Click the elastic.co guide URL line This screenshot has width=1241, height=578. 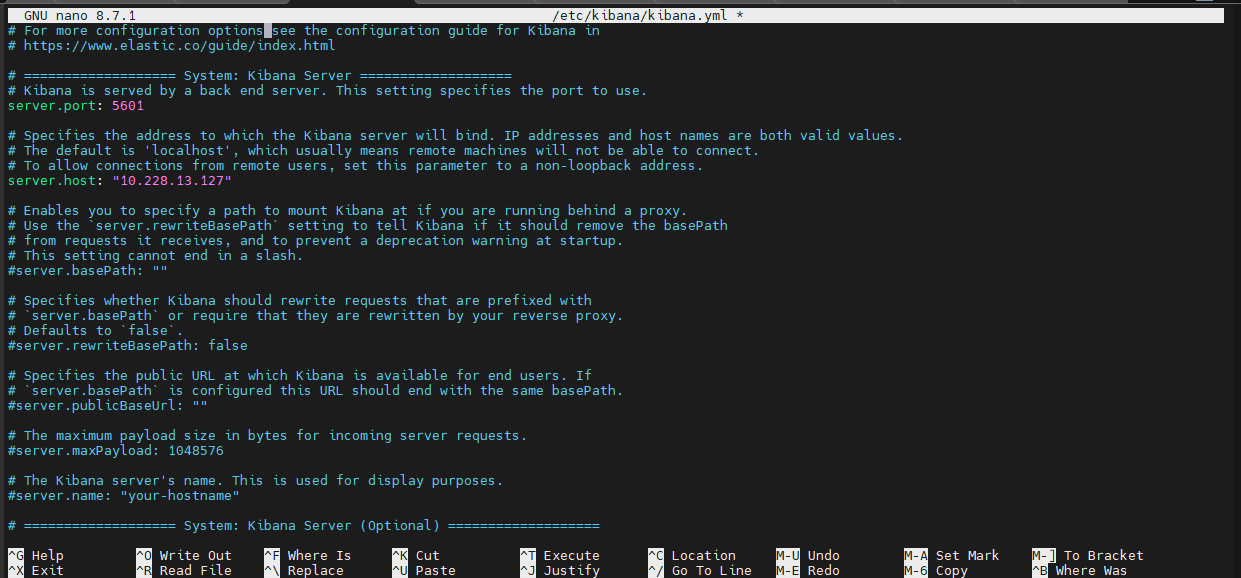[x=172, y=46]
